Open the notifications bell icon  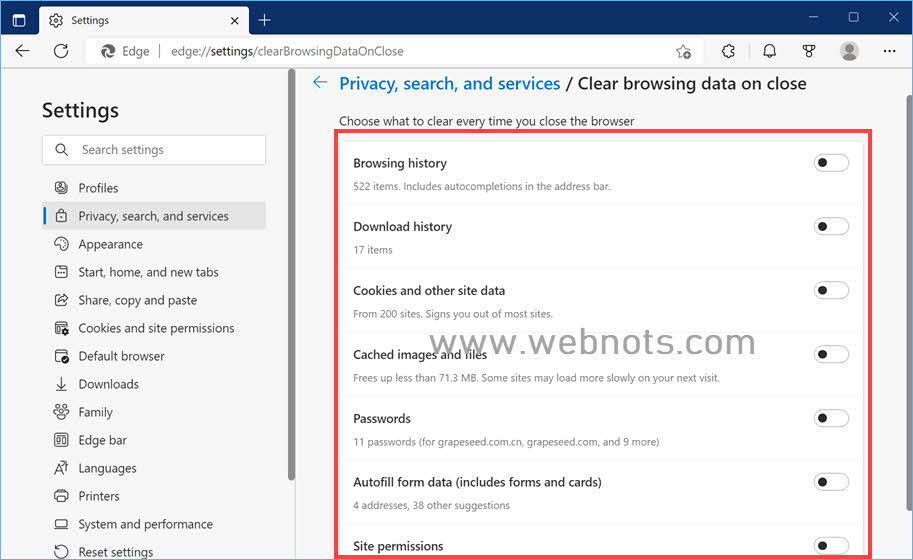769,51
